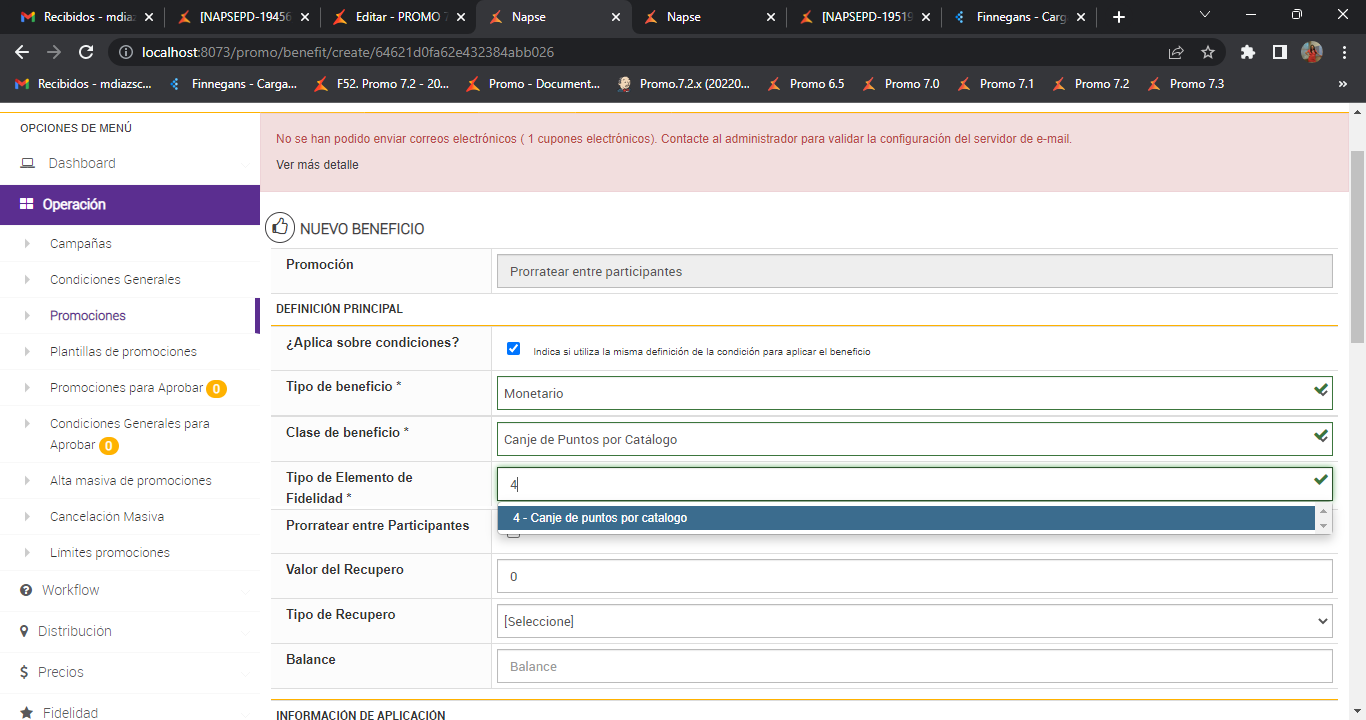Expand the Fidelidad sidebar section
The width and height of the screenshot is (1366, 720).
[x=70, y=713]
